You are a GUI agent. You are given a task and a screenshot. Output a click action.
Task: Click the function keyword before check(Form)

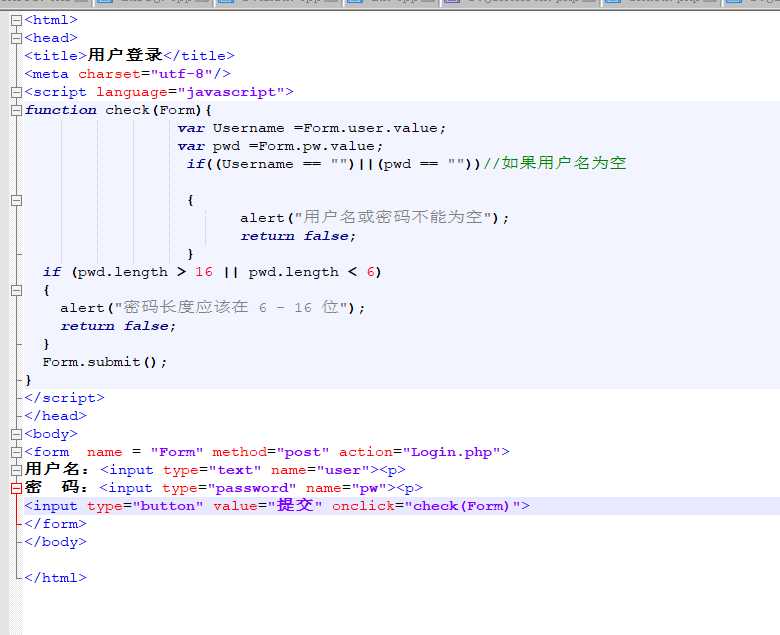point(61,110)
